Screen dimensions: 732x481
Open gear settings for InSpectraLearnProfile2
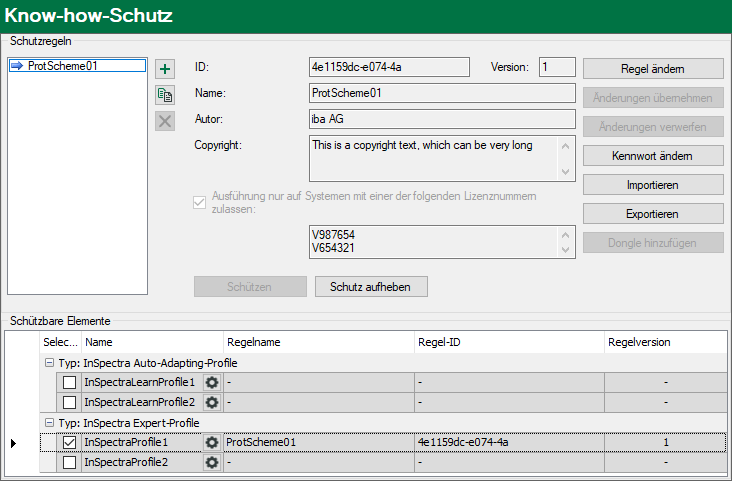point(212,402)
